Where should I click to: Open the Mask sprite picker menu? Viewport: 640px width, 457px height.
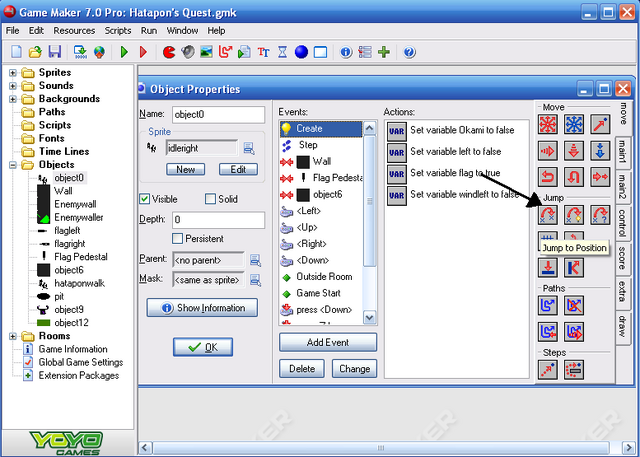(x=256, y=280)
